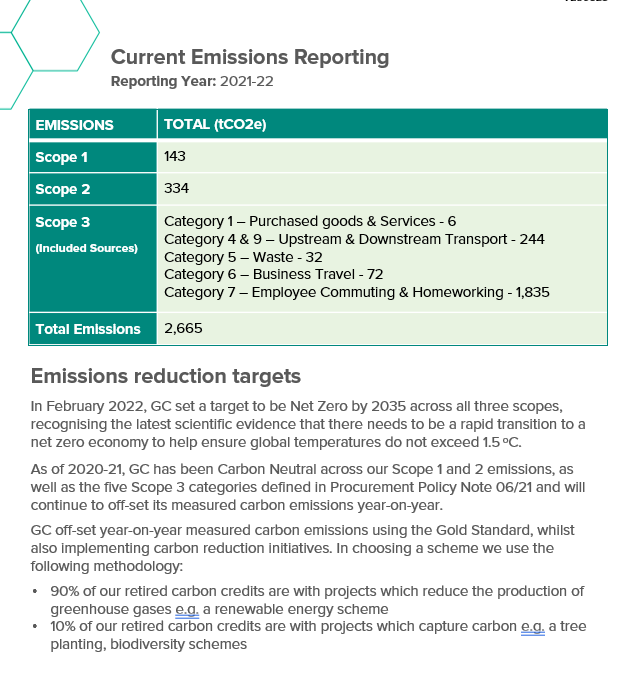Click the total value 2,665

pos(183,328)
